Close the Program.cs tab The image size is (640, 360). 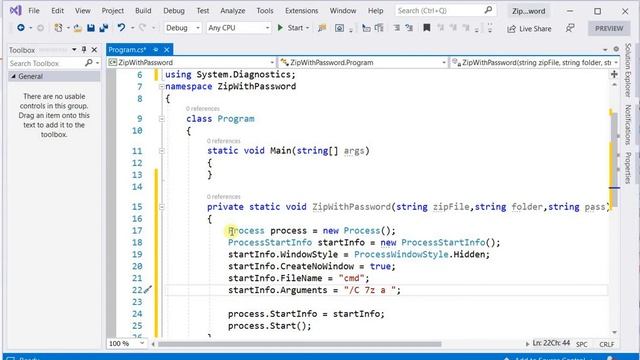167,49
